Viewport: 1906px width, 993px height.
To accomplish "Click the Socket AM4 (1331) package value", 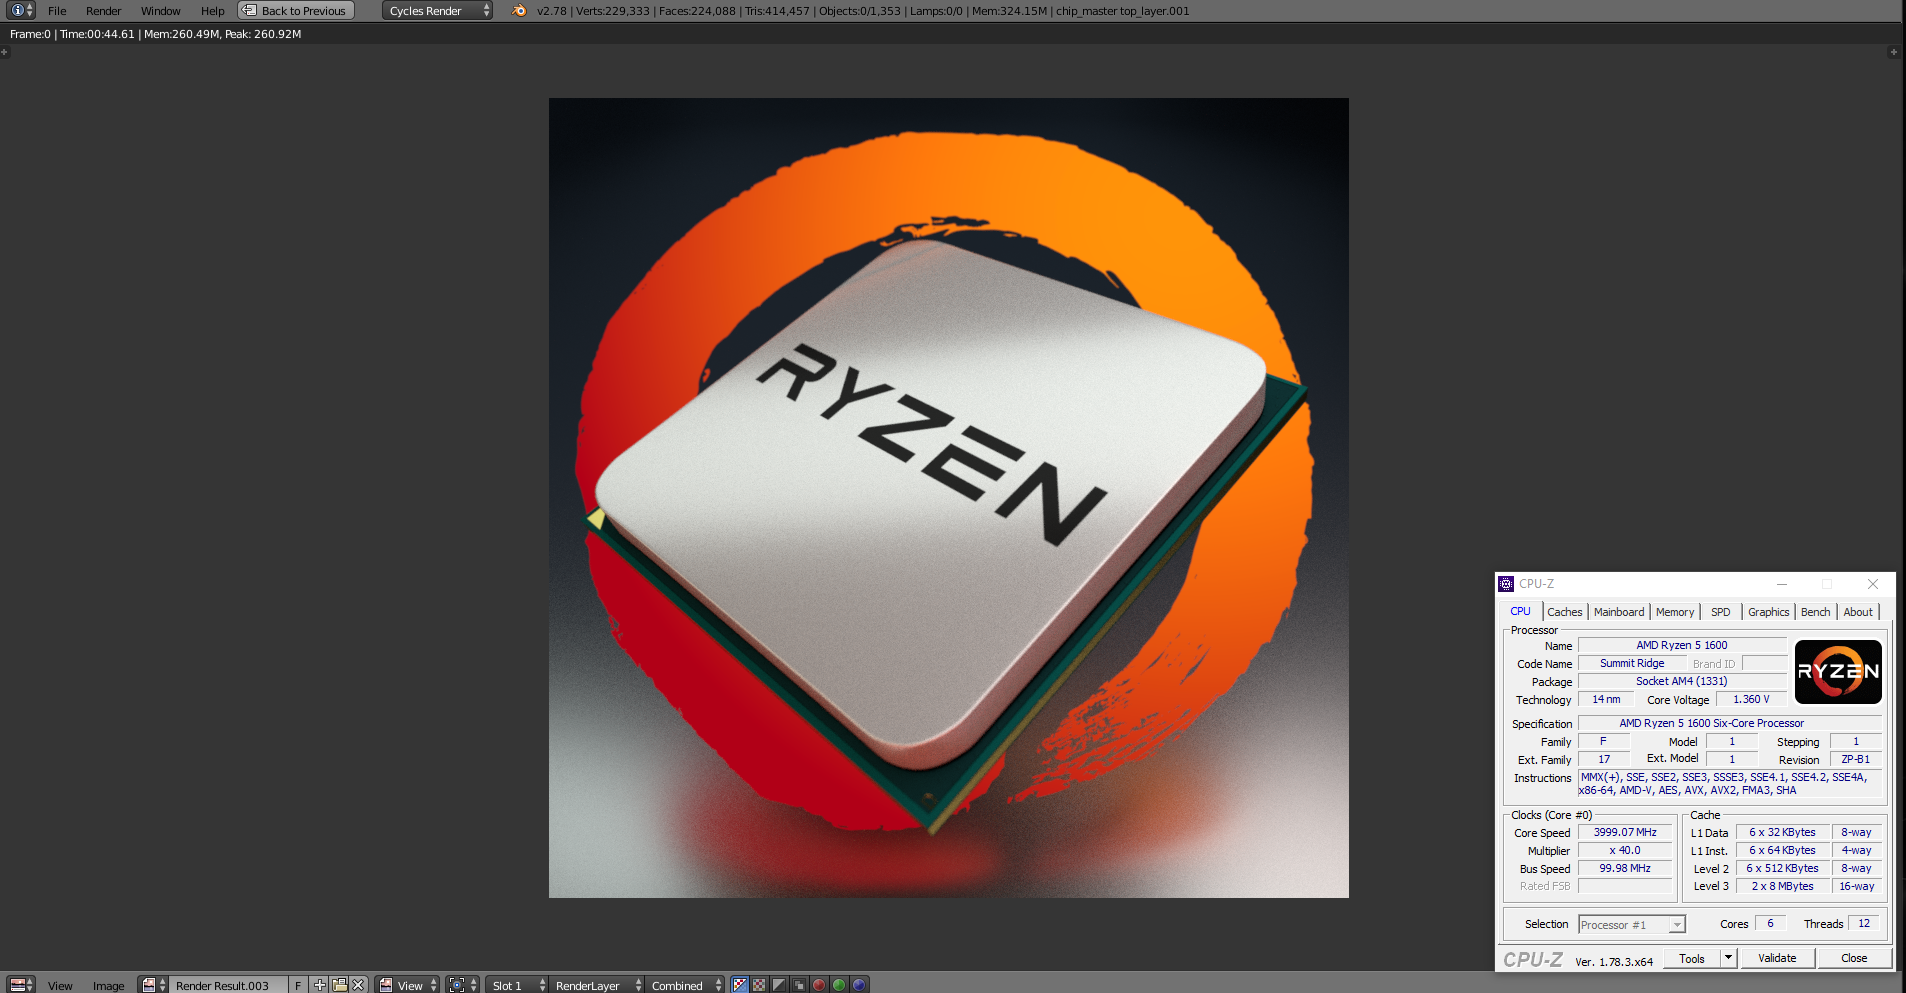I will pos(1682,681).
